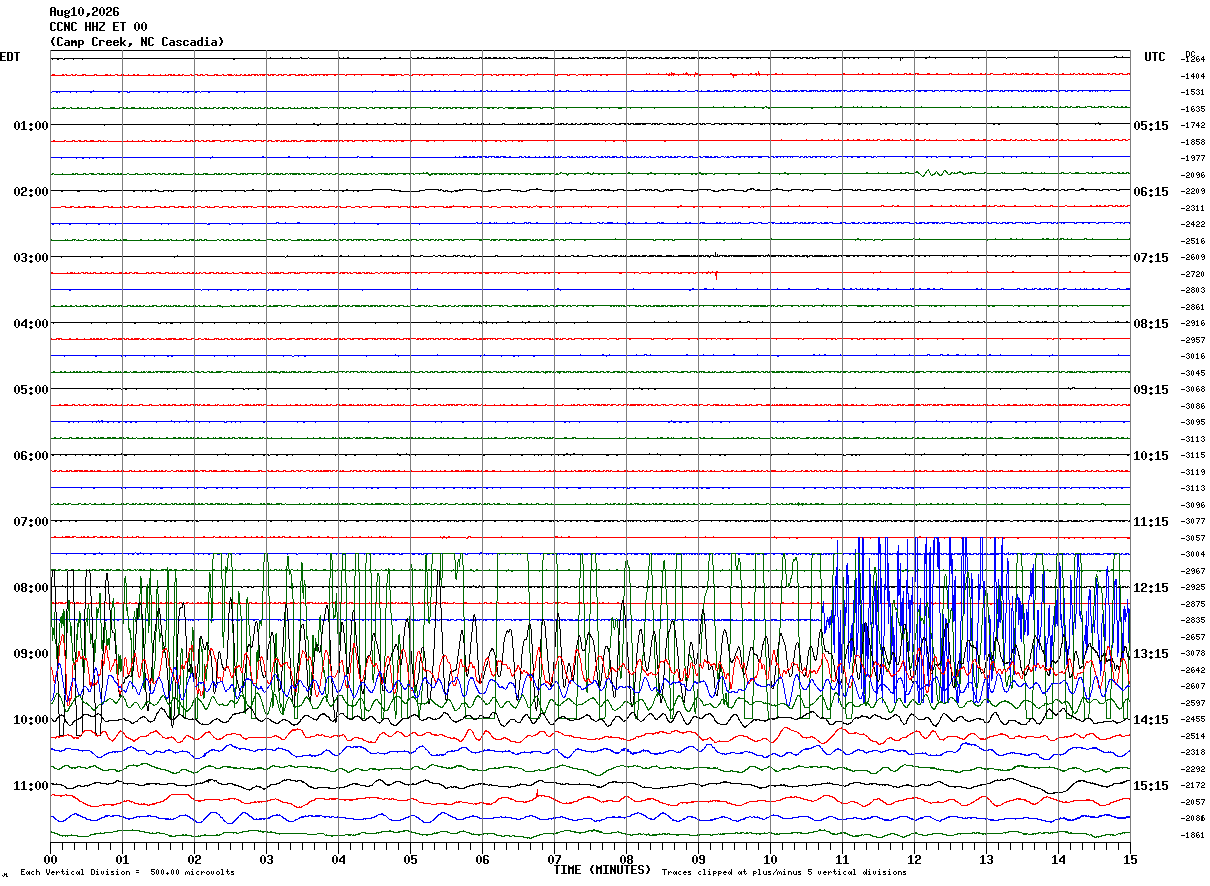Viewport: 1210px width, 886px height.
Task: Select the 13:15 UTC time label
Action: coord(1150,654)
